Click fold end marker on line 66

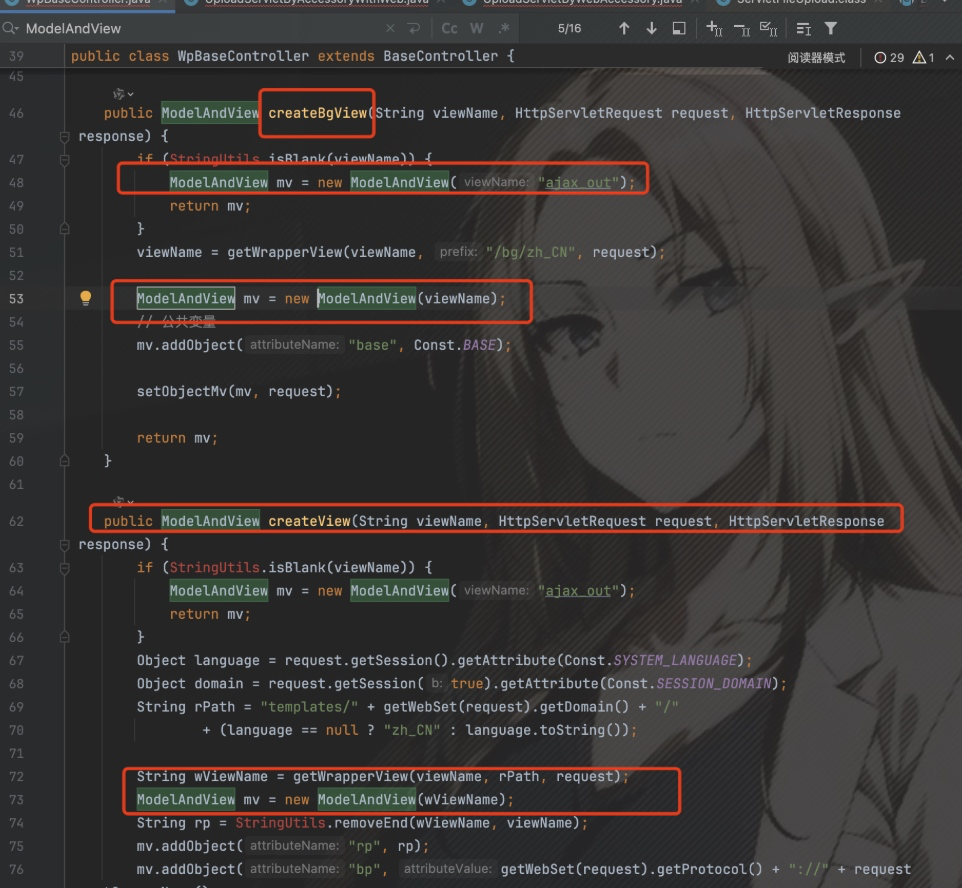(64, 637)
